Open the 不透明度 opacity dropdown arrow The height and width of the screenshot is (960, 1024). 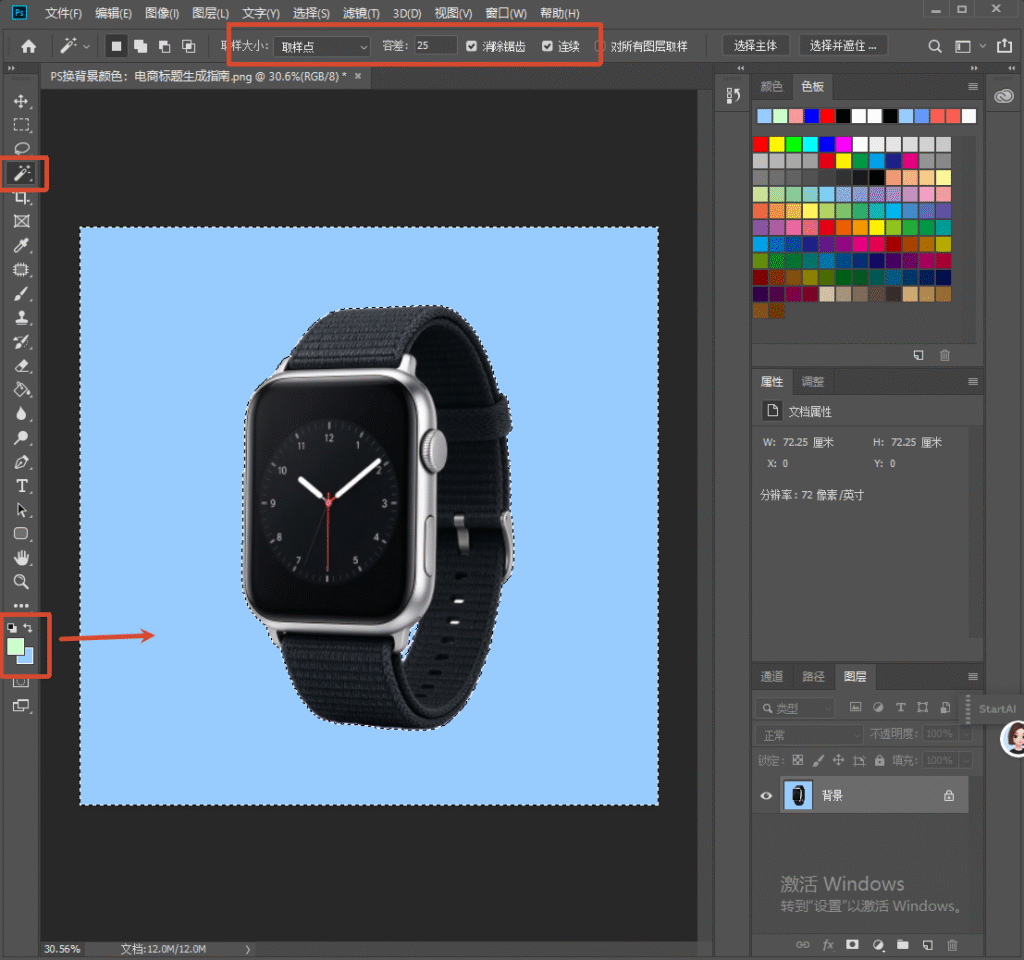[966, 733]
